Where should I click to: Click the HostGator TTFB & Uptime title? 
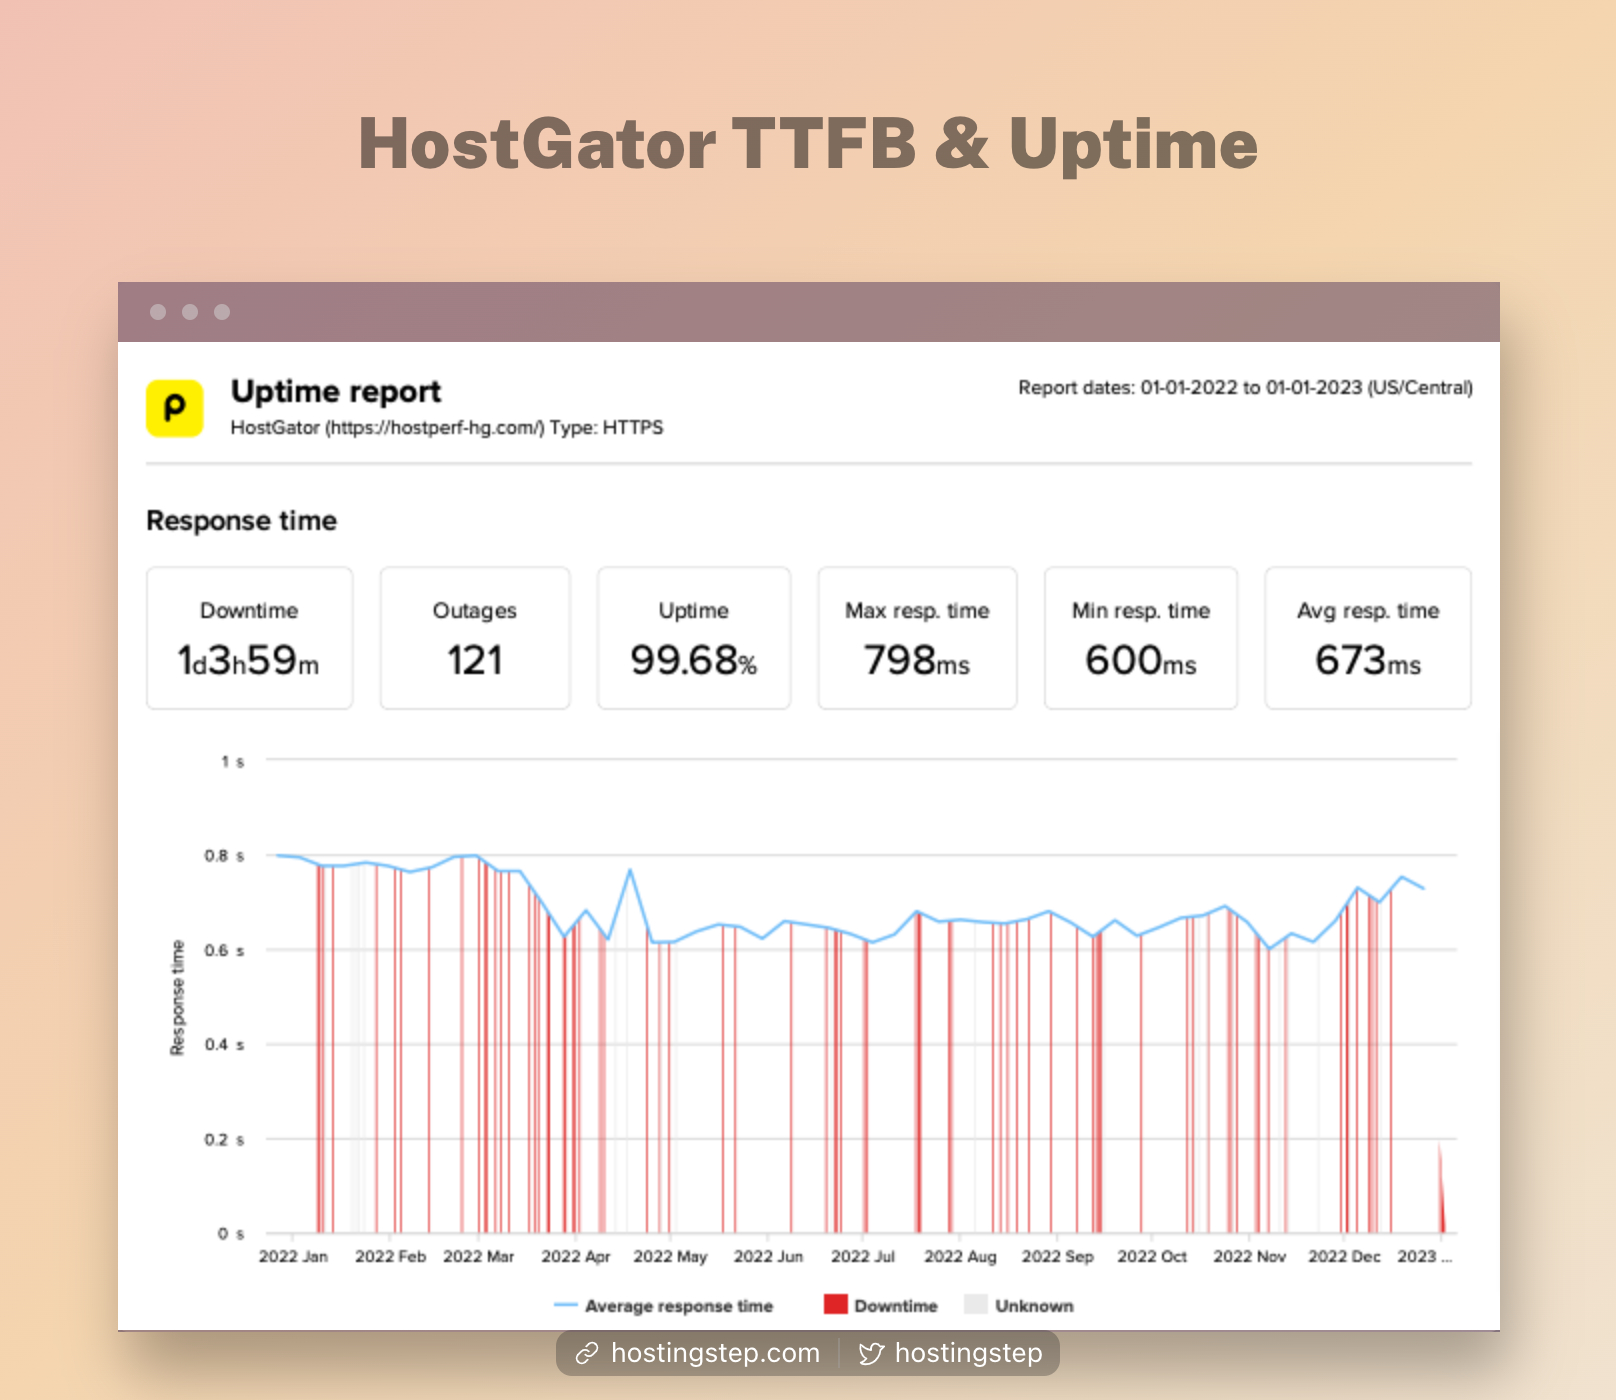coord(808,144)
